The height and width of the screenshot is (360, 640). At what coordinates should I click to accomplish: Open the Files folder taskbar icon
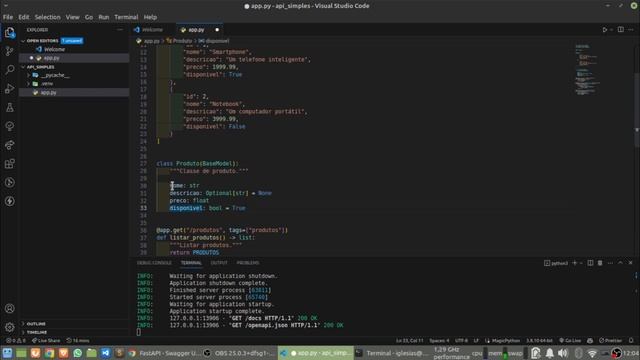(x=91, y=353)
